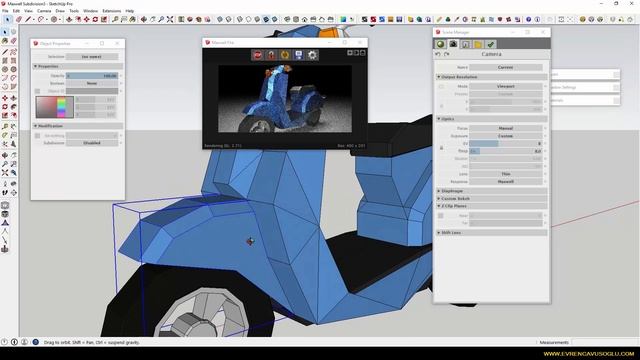
Task: Toggle the Grouping checkbox under Modification
Action: click(38, 136)
